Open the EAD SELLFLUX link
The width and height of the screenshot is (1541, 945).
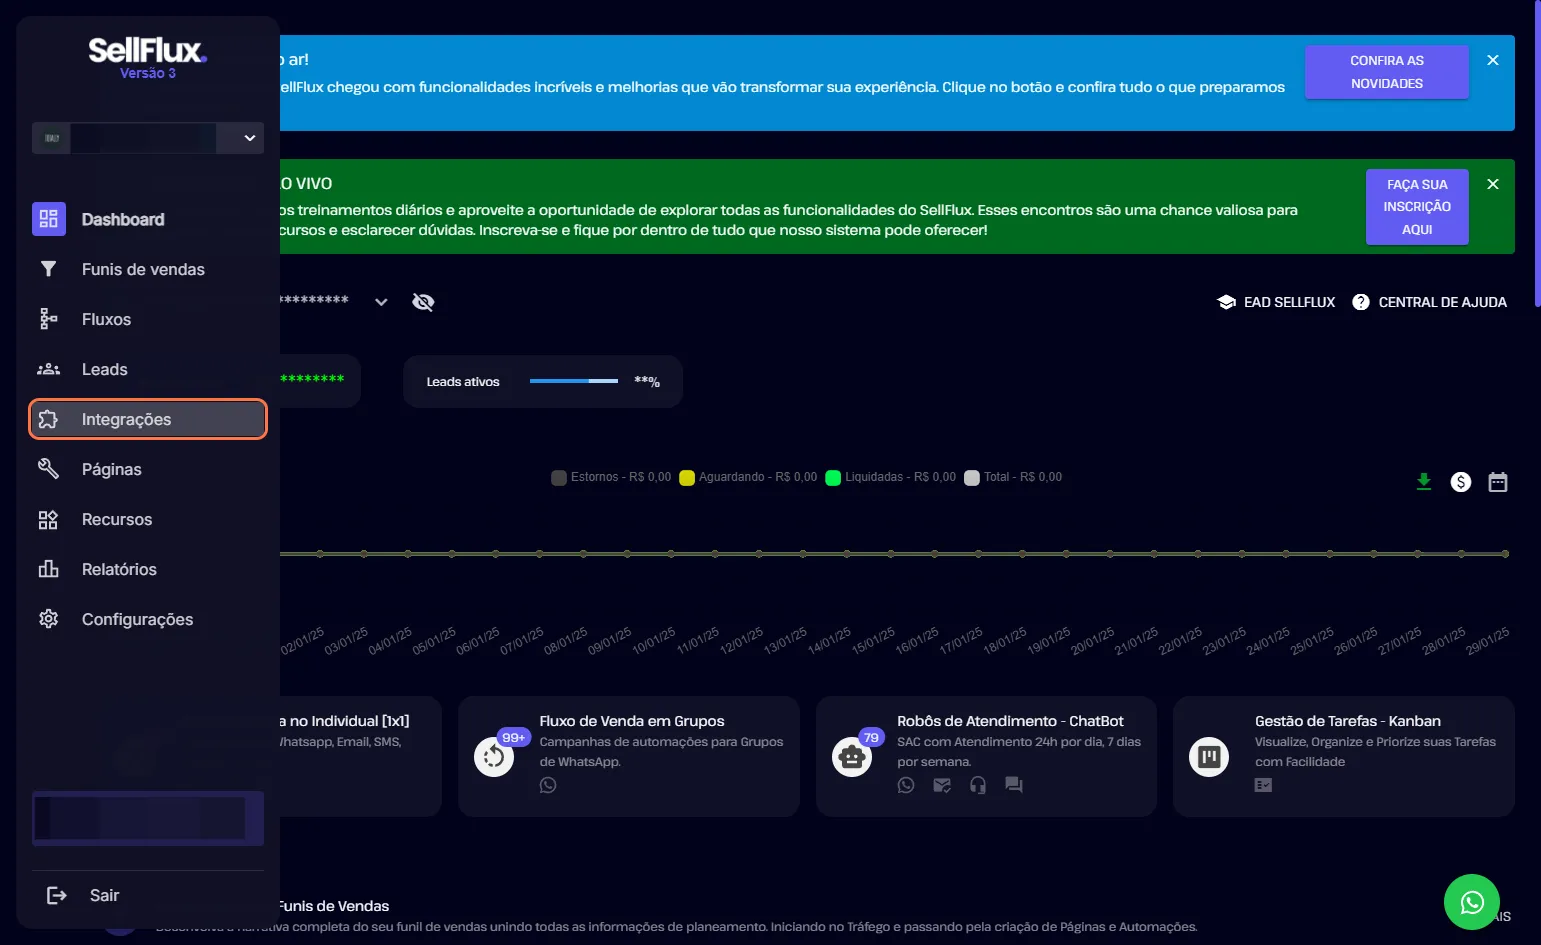tap(1276, 302)
